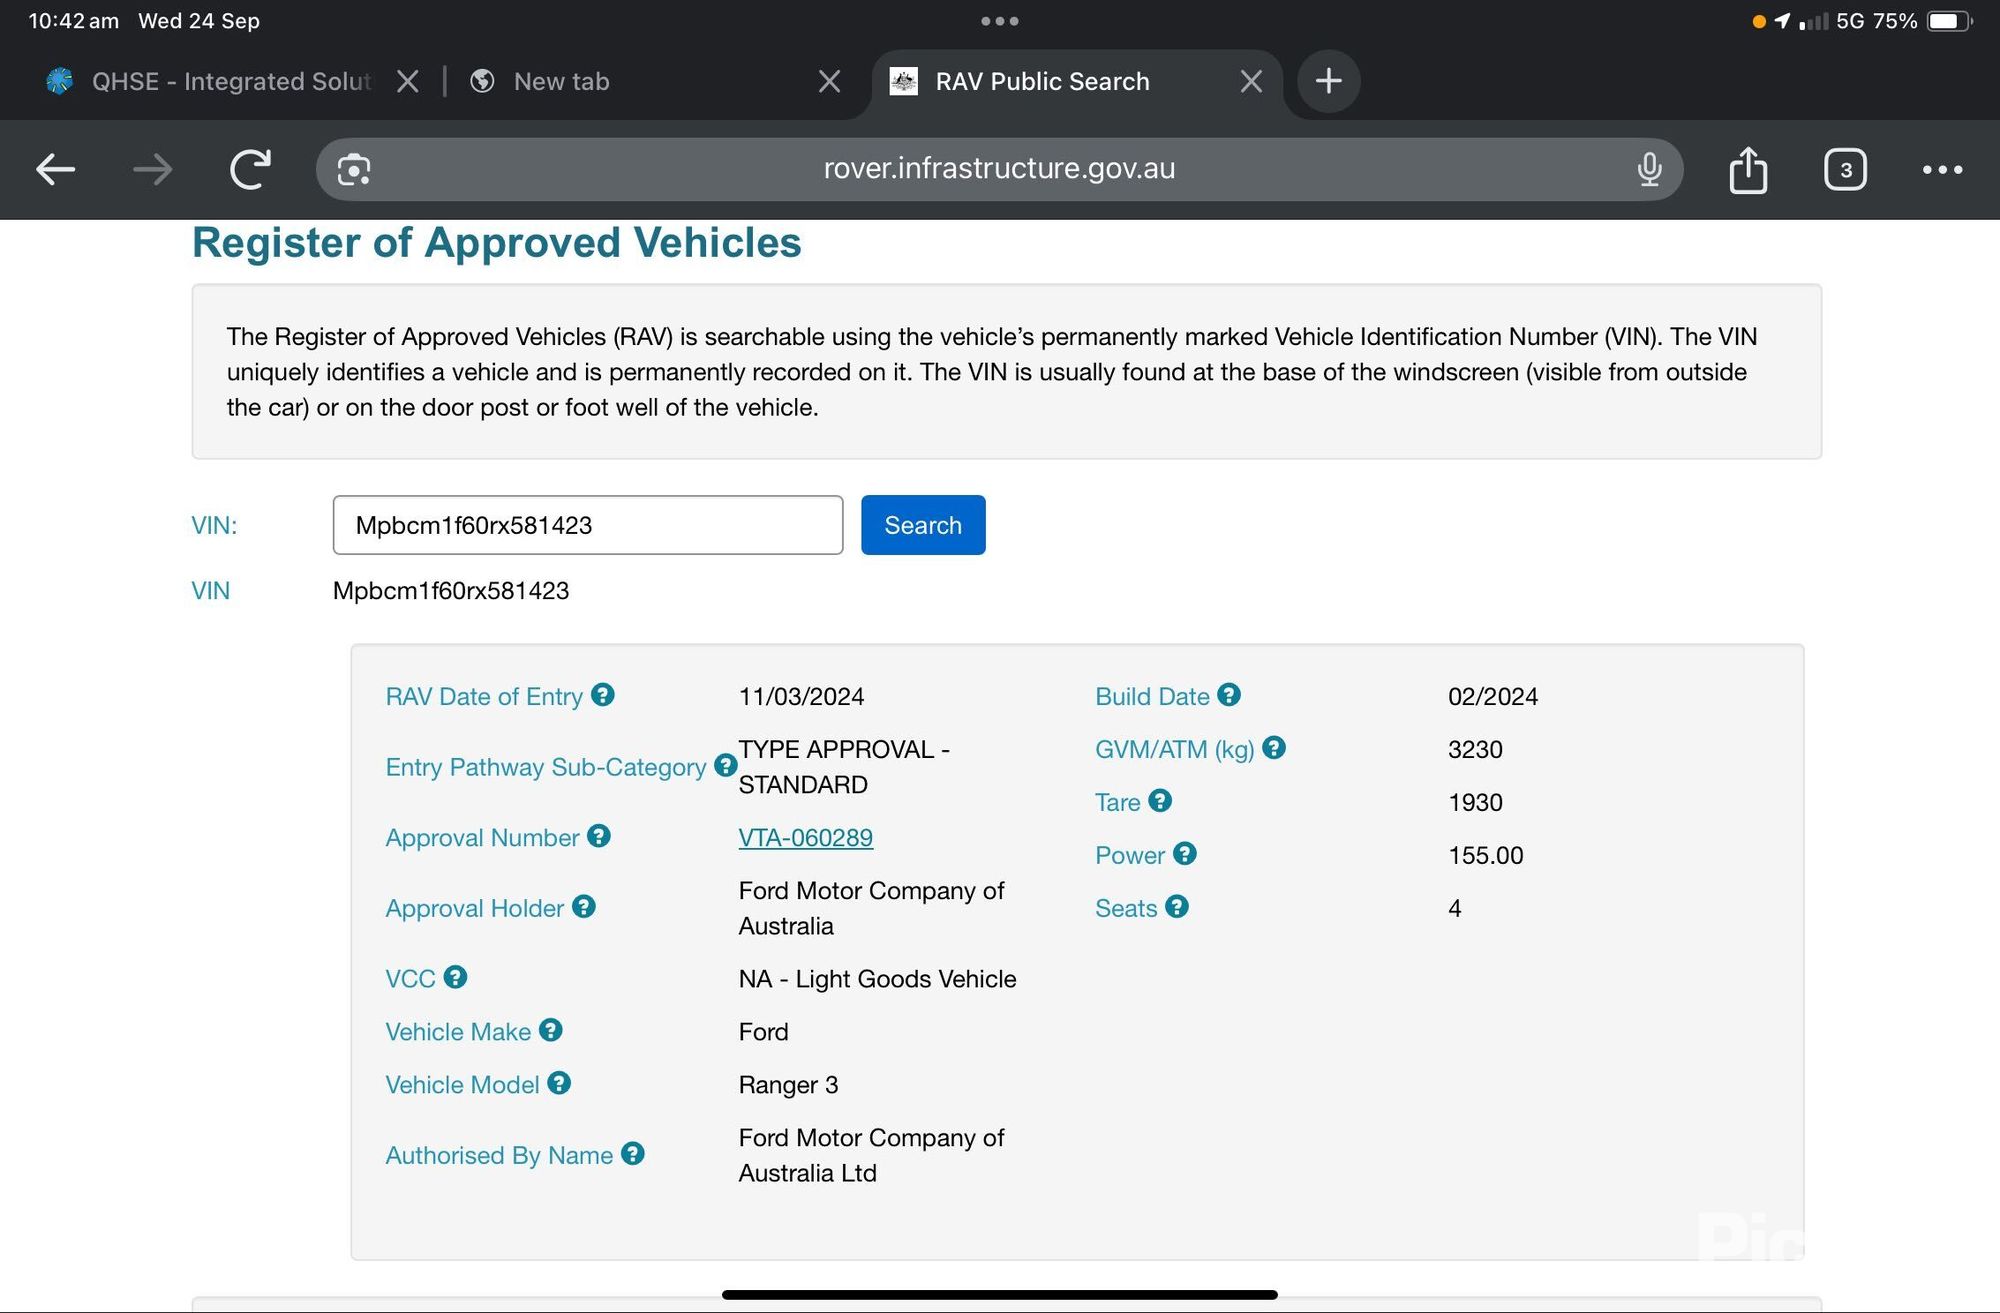Show help for Vehicle Make
Screen dimensions: 2000x1313
coord(550,1030)
